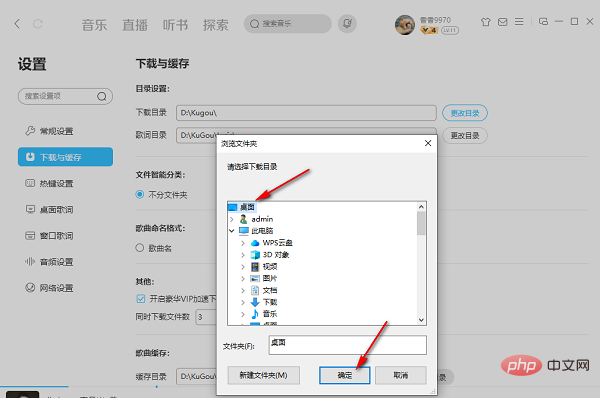Open the user avatar picture
Screen dimensions: 600x398
[405, 25]
